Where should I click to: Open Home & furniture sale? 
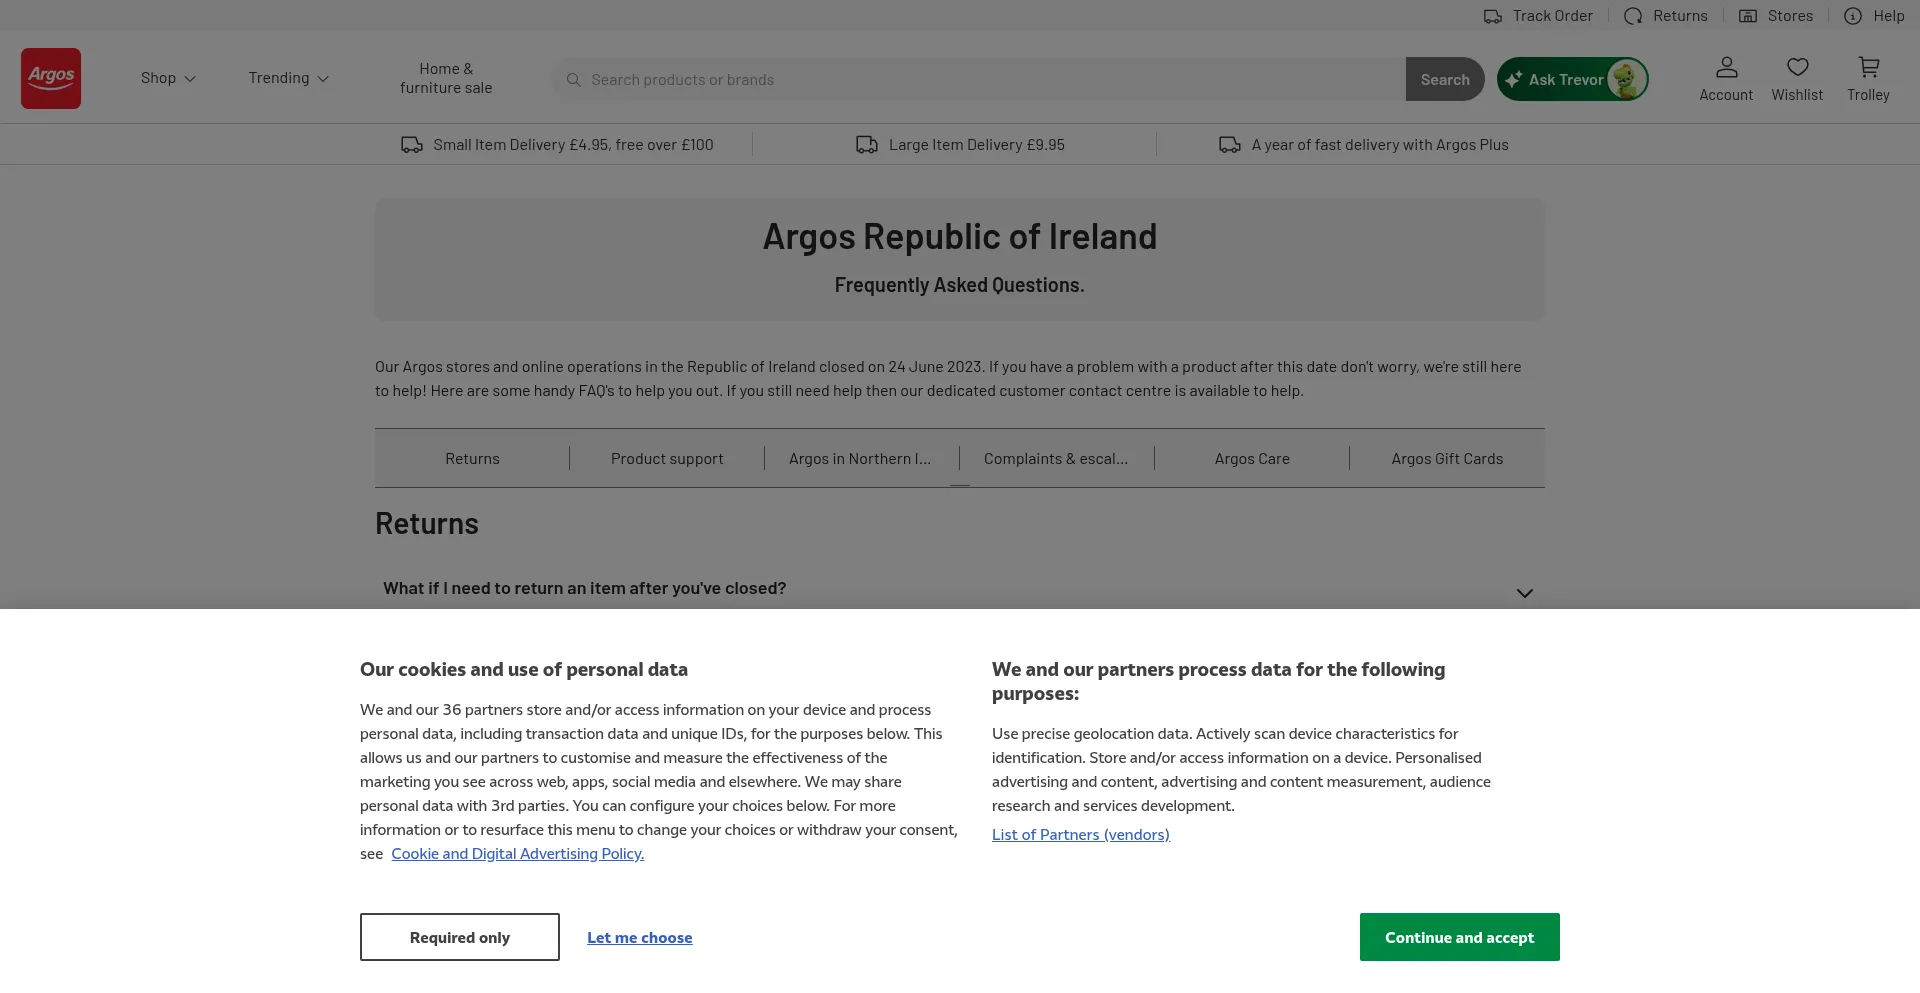(446, 78)
